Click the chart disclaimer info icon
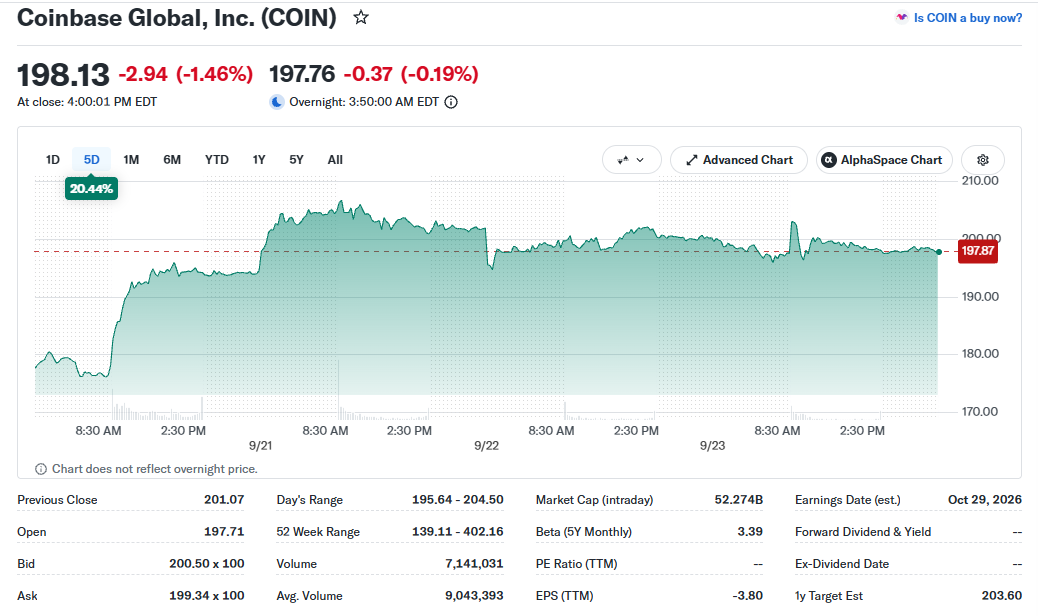 pyautogui.click(x=41, y=469)
